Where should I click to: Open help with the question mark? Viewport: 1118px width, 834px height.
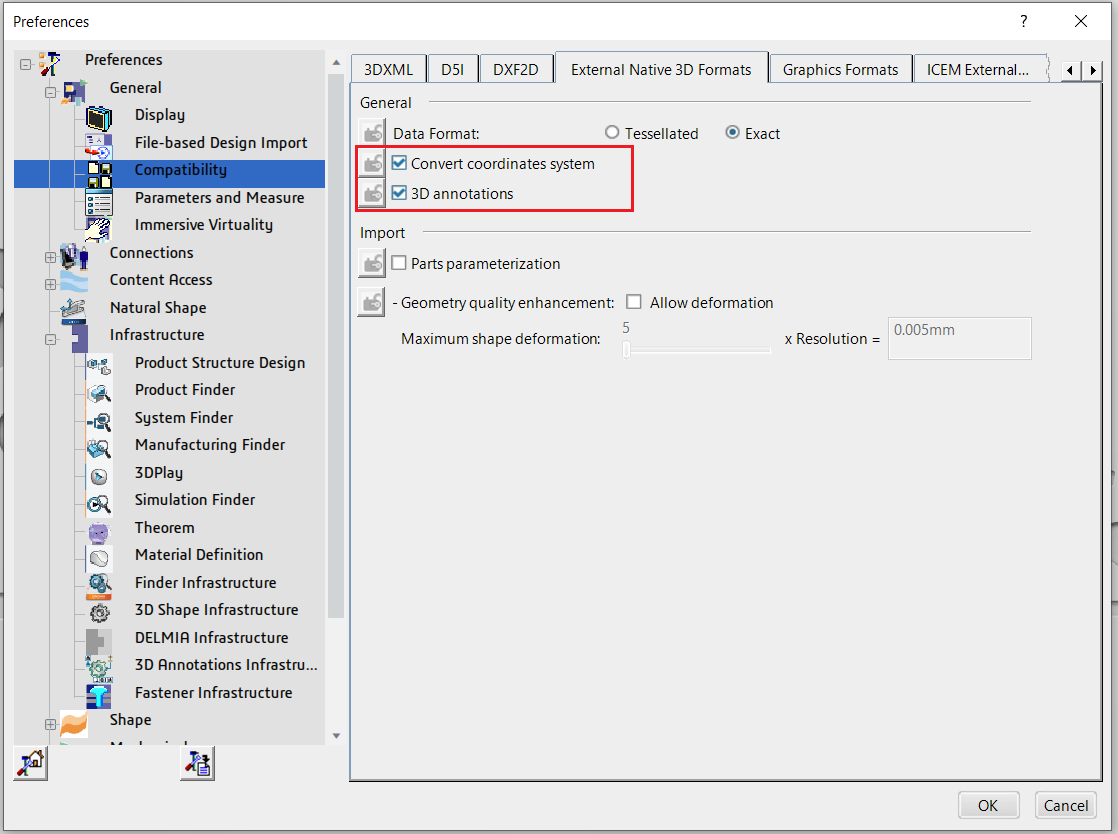click(x=1024, y=21)
